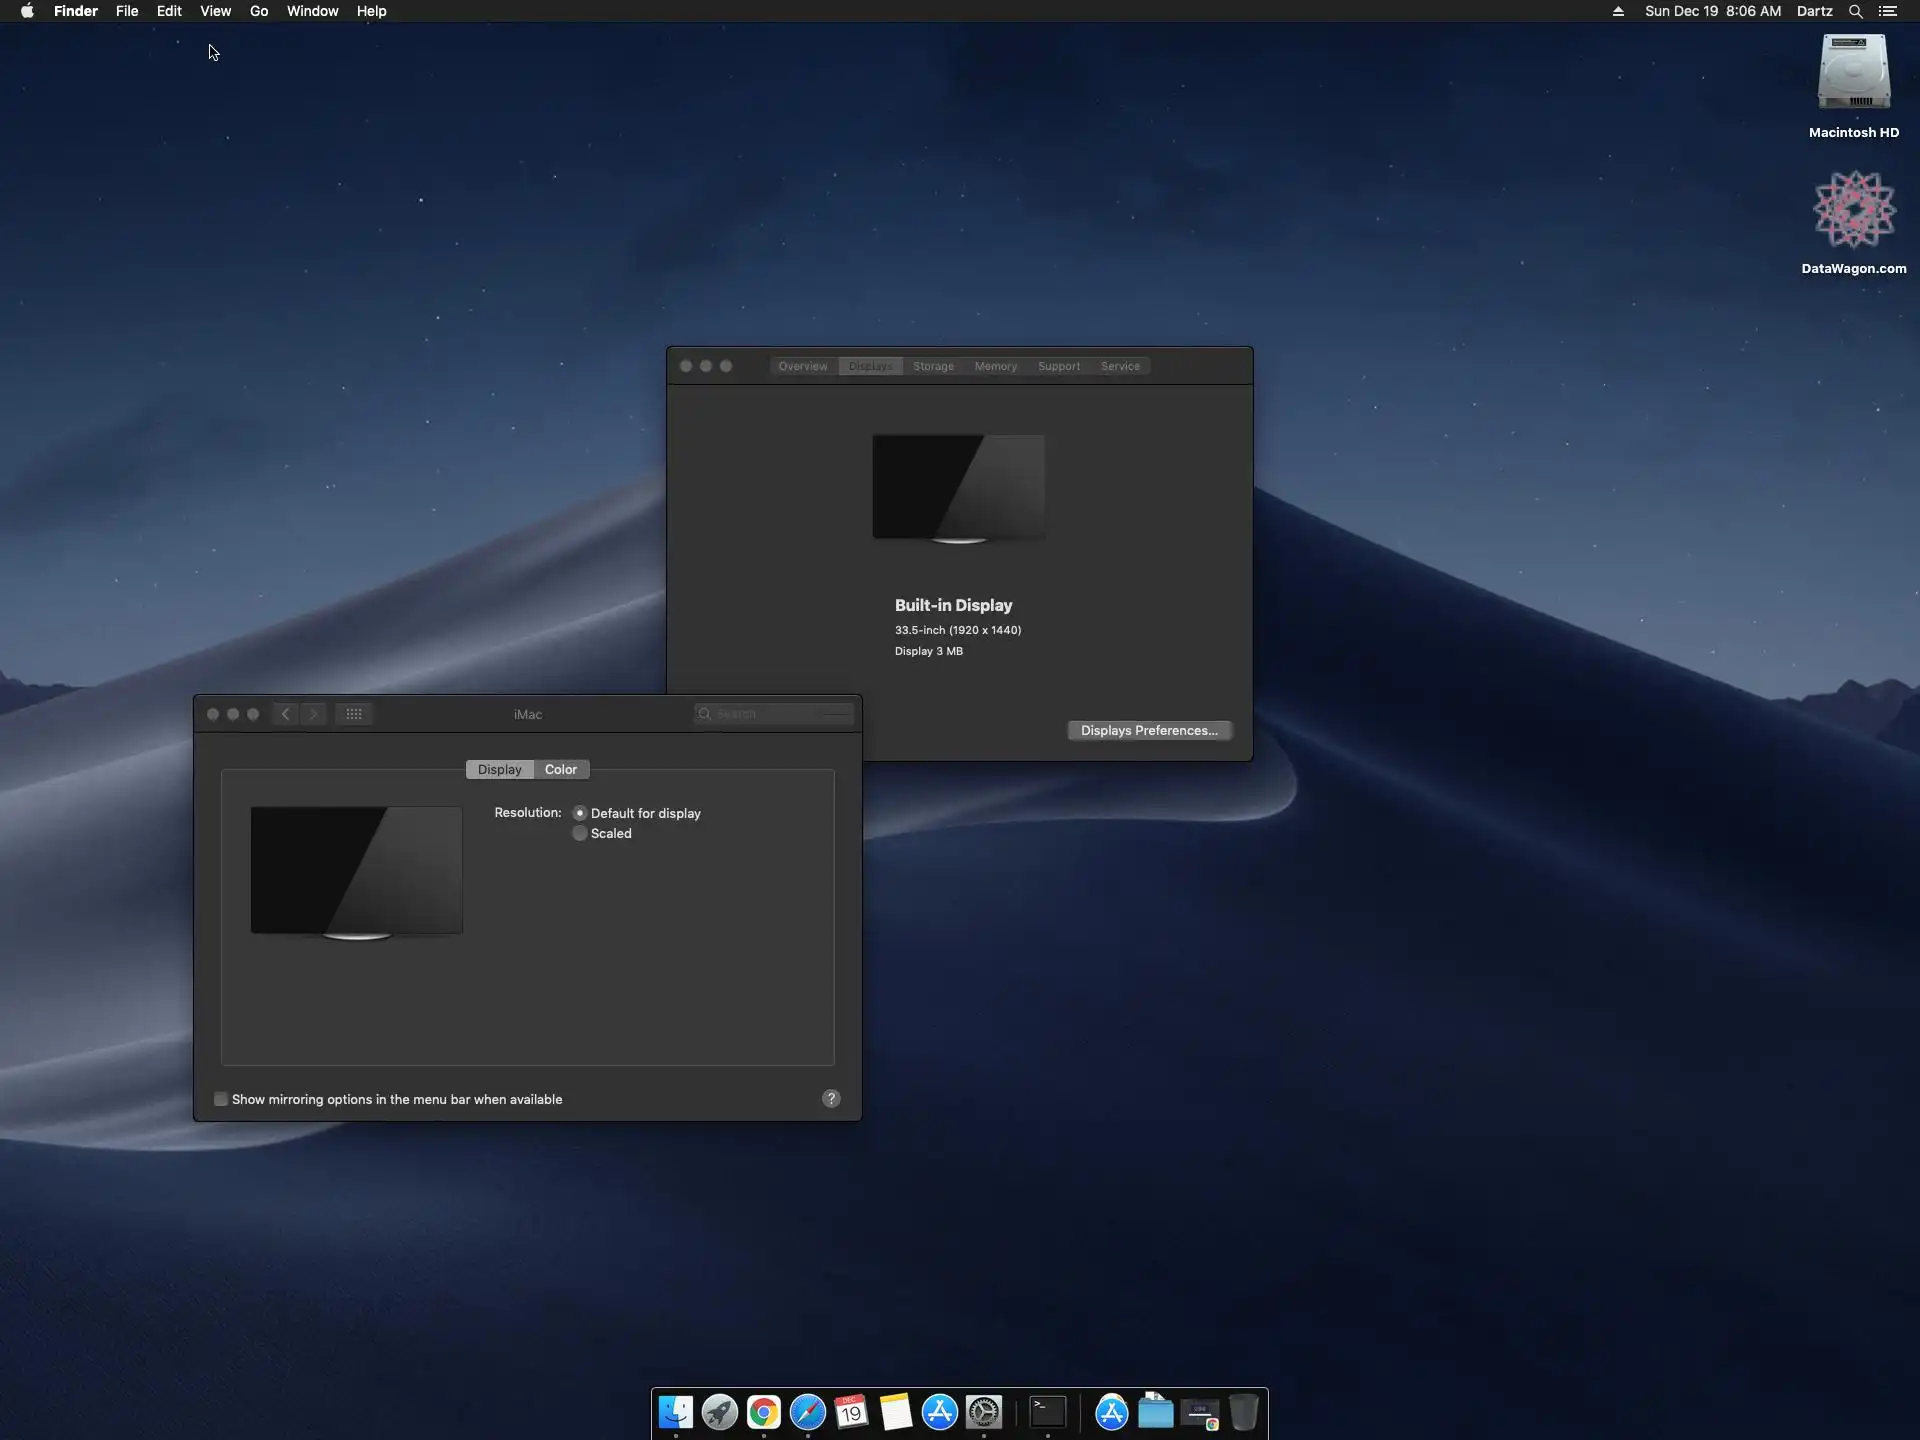This screenshot has width=1920, height=1440.
Task: Open the Calendar app in dock
Action: (x=851, y=1412)
